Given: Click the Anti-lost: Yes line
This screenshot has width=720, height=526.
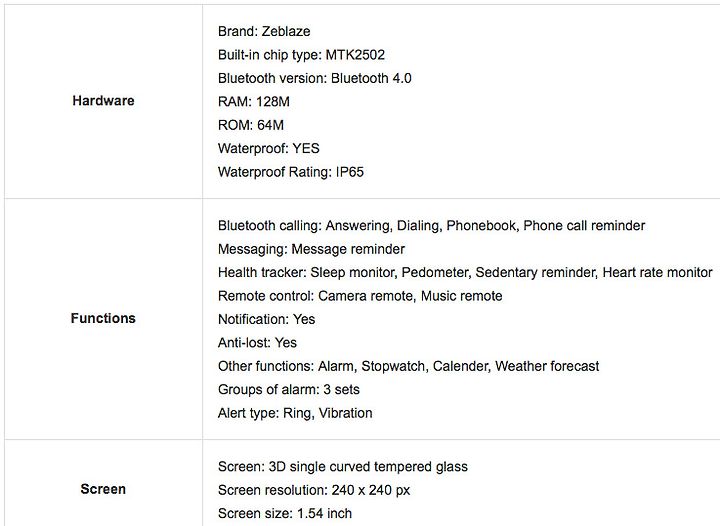Looking at the screenshot, I should click(257, 342).
